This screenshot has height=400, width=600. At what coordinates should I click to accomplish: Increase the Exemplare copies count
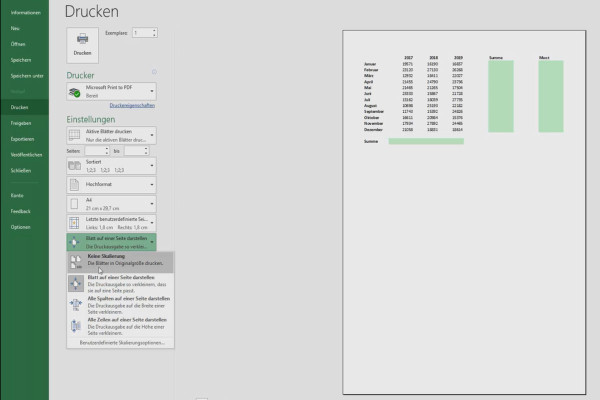click(154, 31)
